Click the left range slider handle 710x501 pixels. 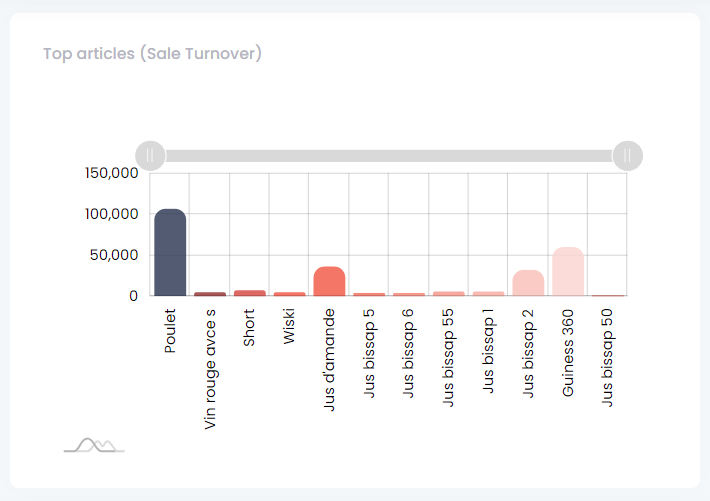[x=150, y=156]
